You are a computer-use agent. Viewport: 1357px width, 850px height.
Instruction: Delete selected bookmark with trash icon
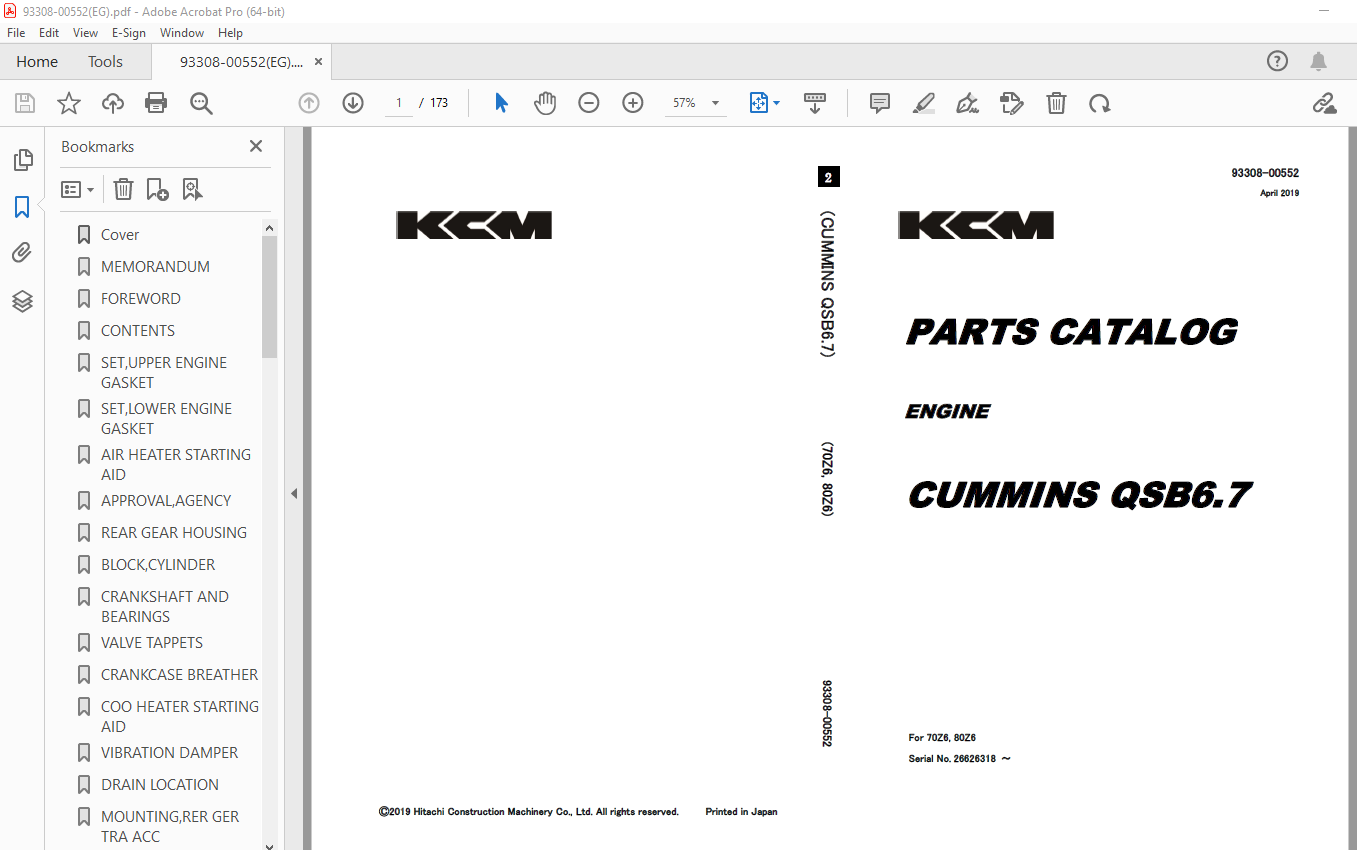[x=122, y=189]
